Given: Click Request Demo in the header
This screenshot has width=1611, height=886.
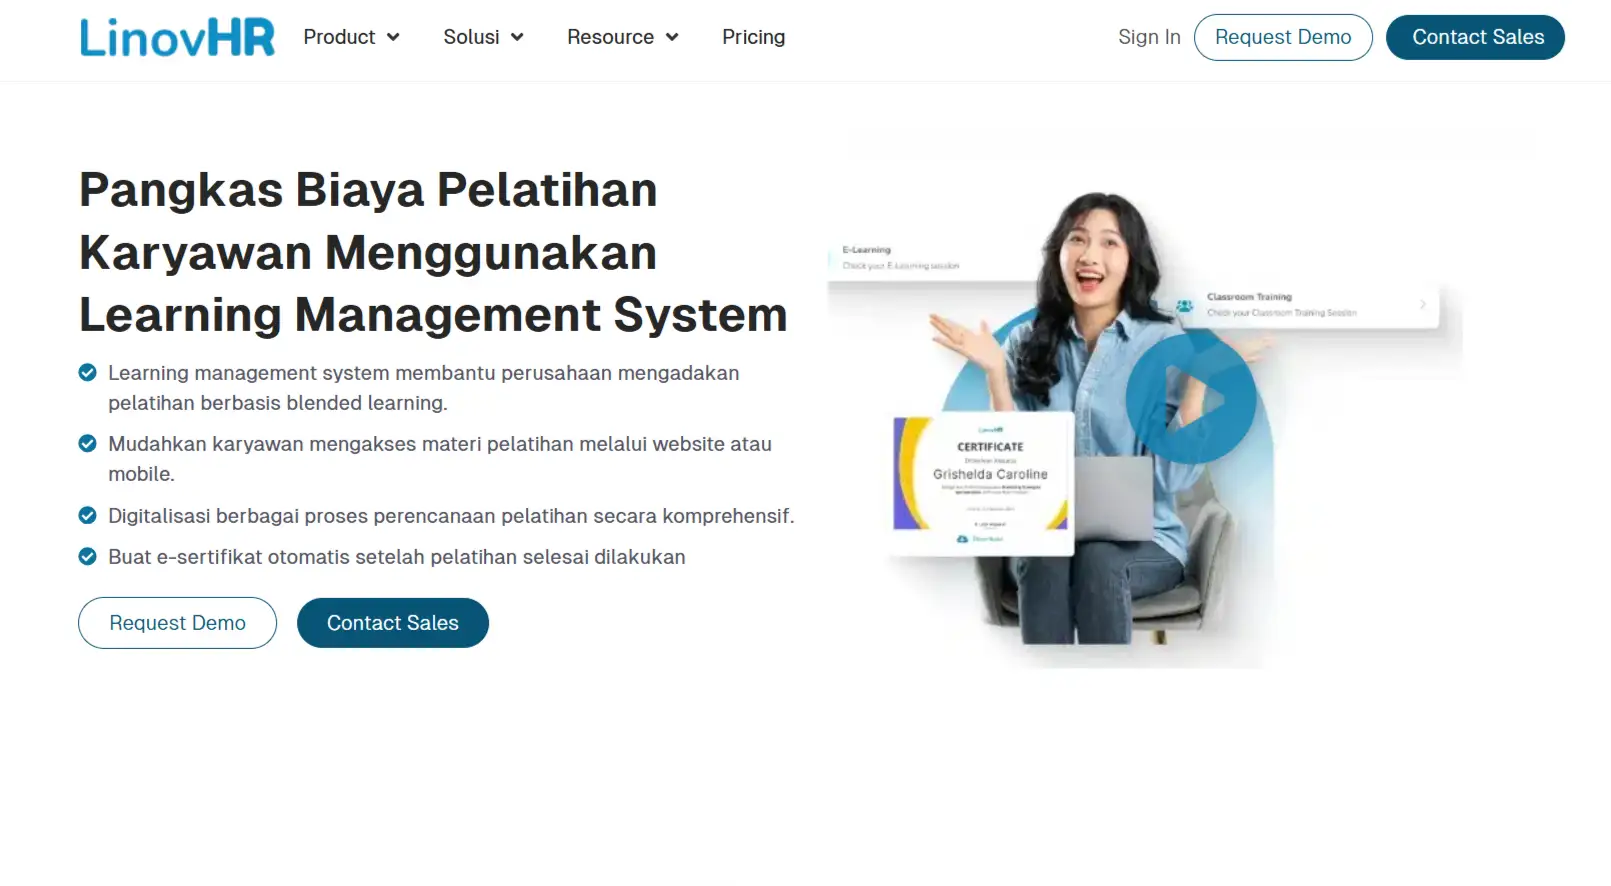Looking at the screenshot, I should coord(1283,37).
